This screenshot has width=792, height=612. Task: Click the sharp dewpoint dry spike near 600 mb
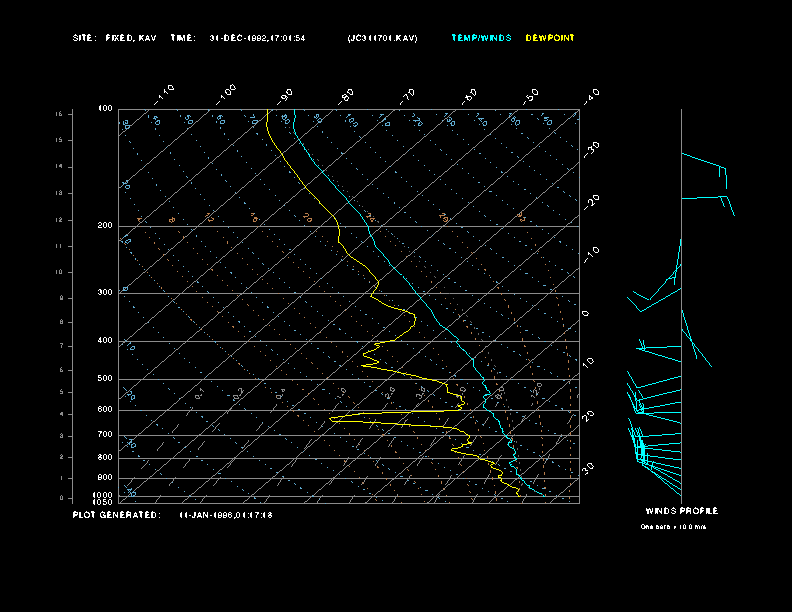(x=333, y=419)
